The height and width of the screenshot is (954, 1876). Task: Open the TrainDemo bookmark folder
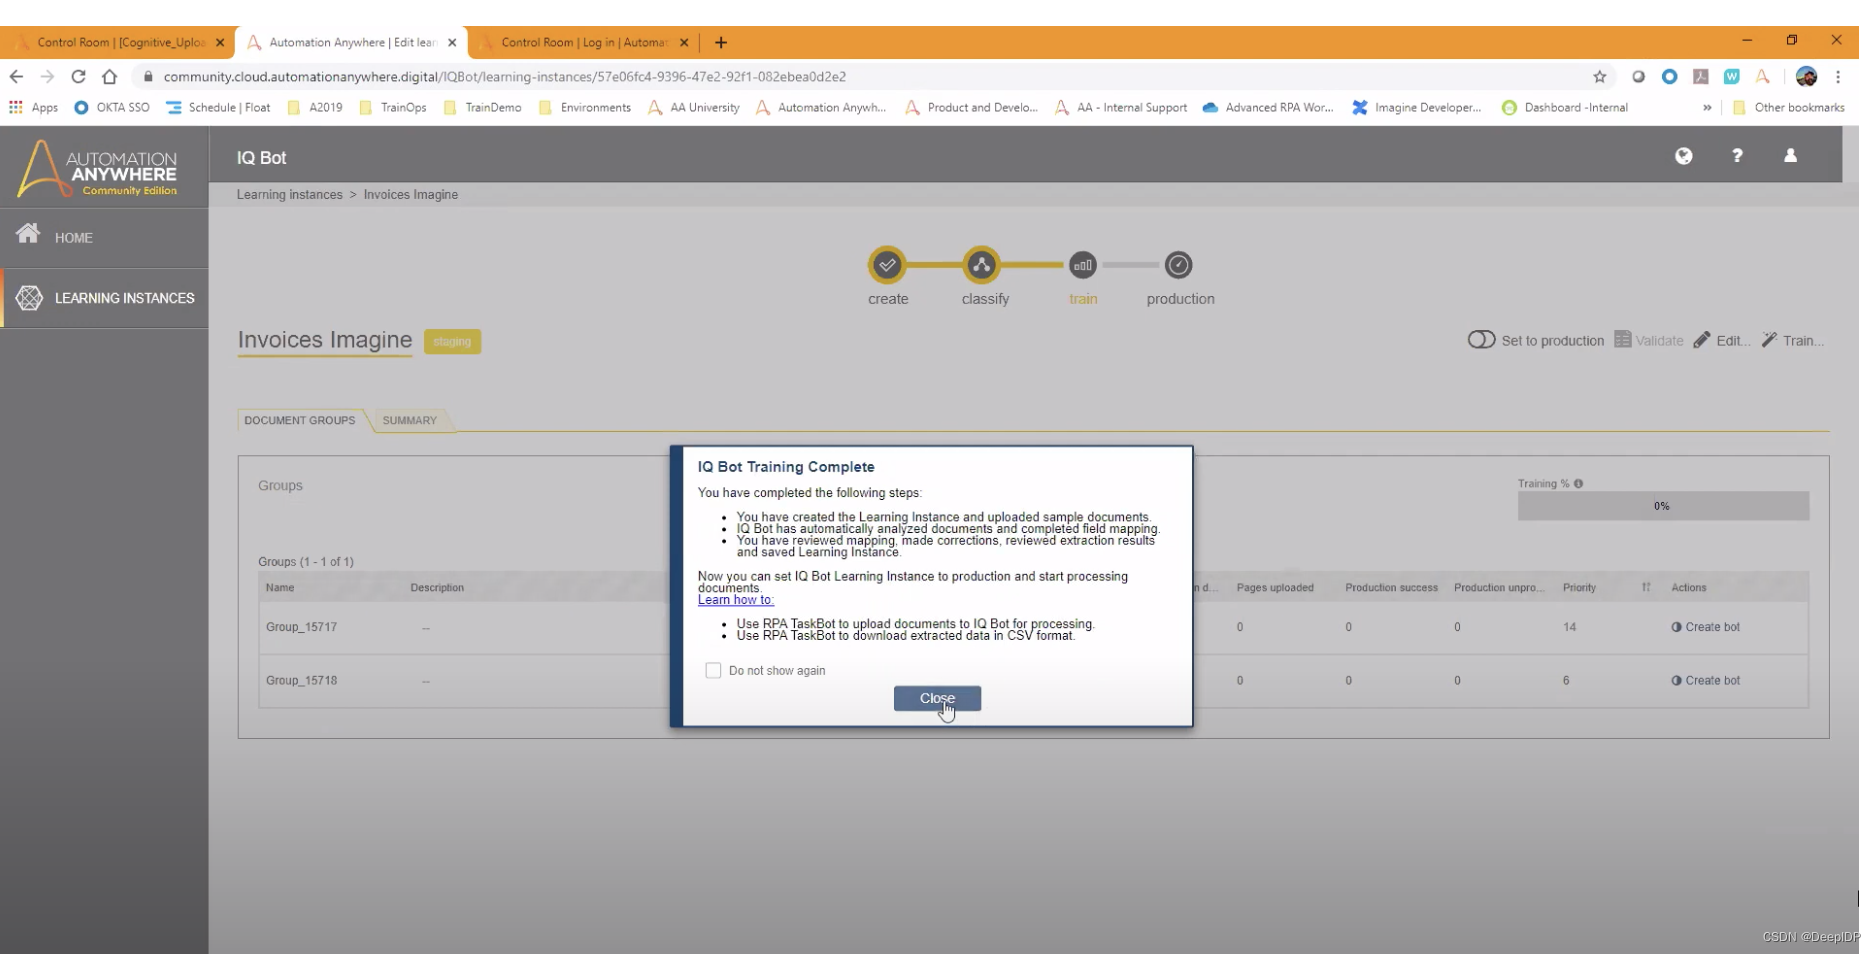pyautogui.click(x=482, y=107)
